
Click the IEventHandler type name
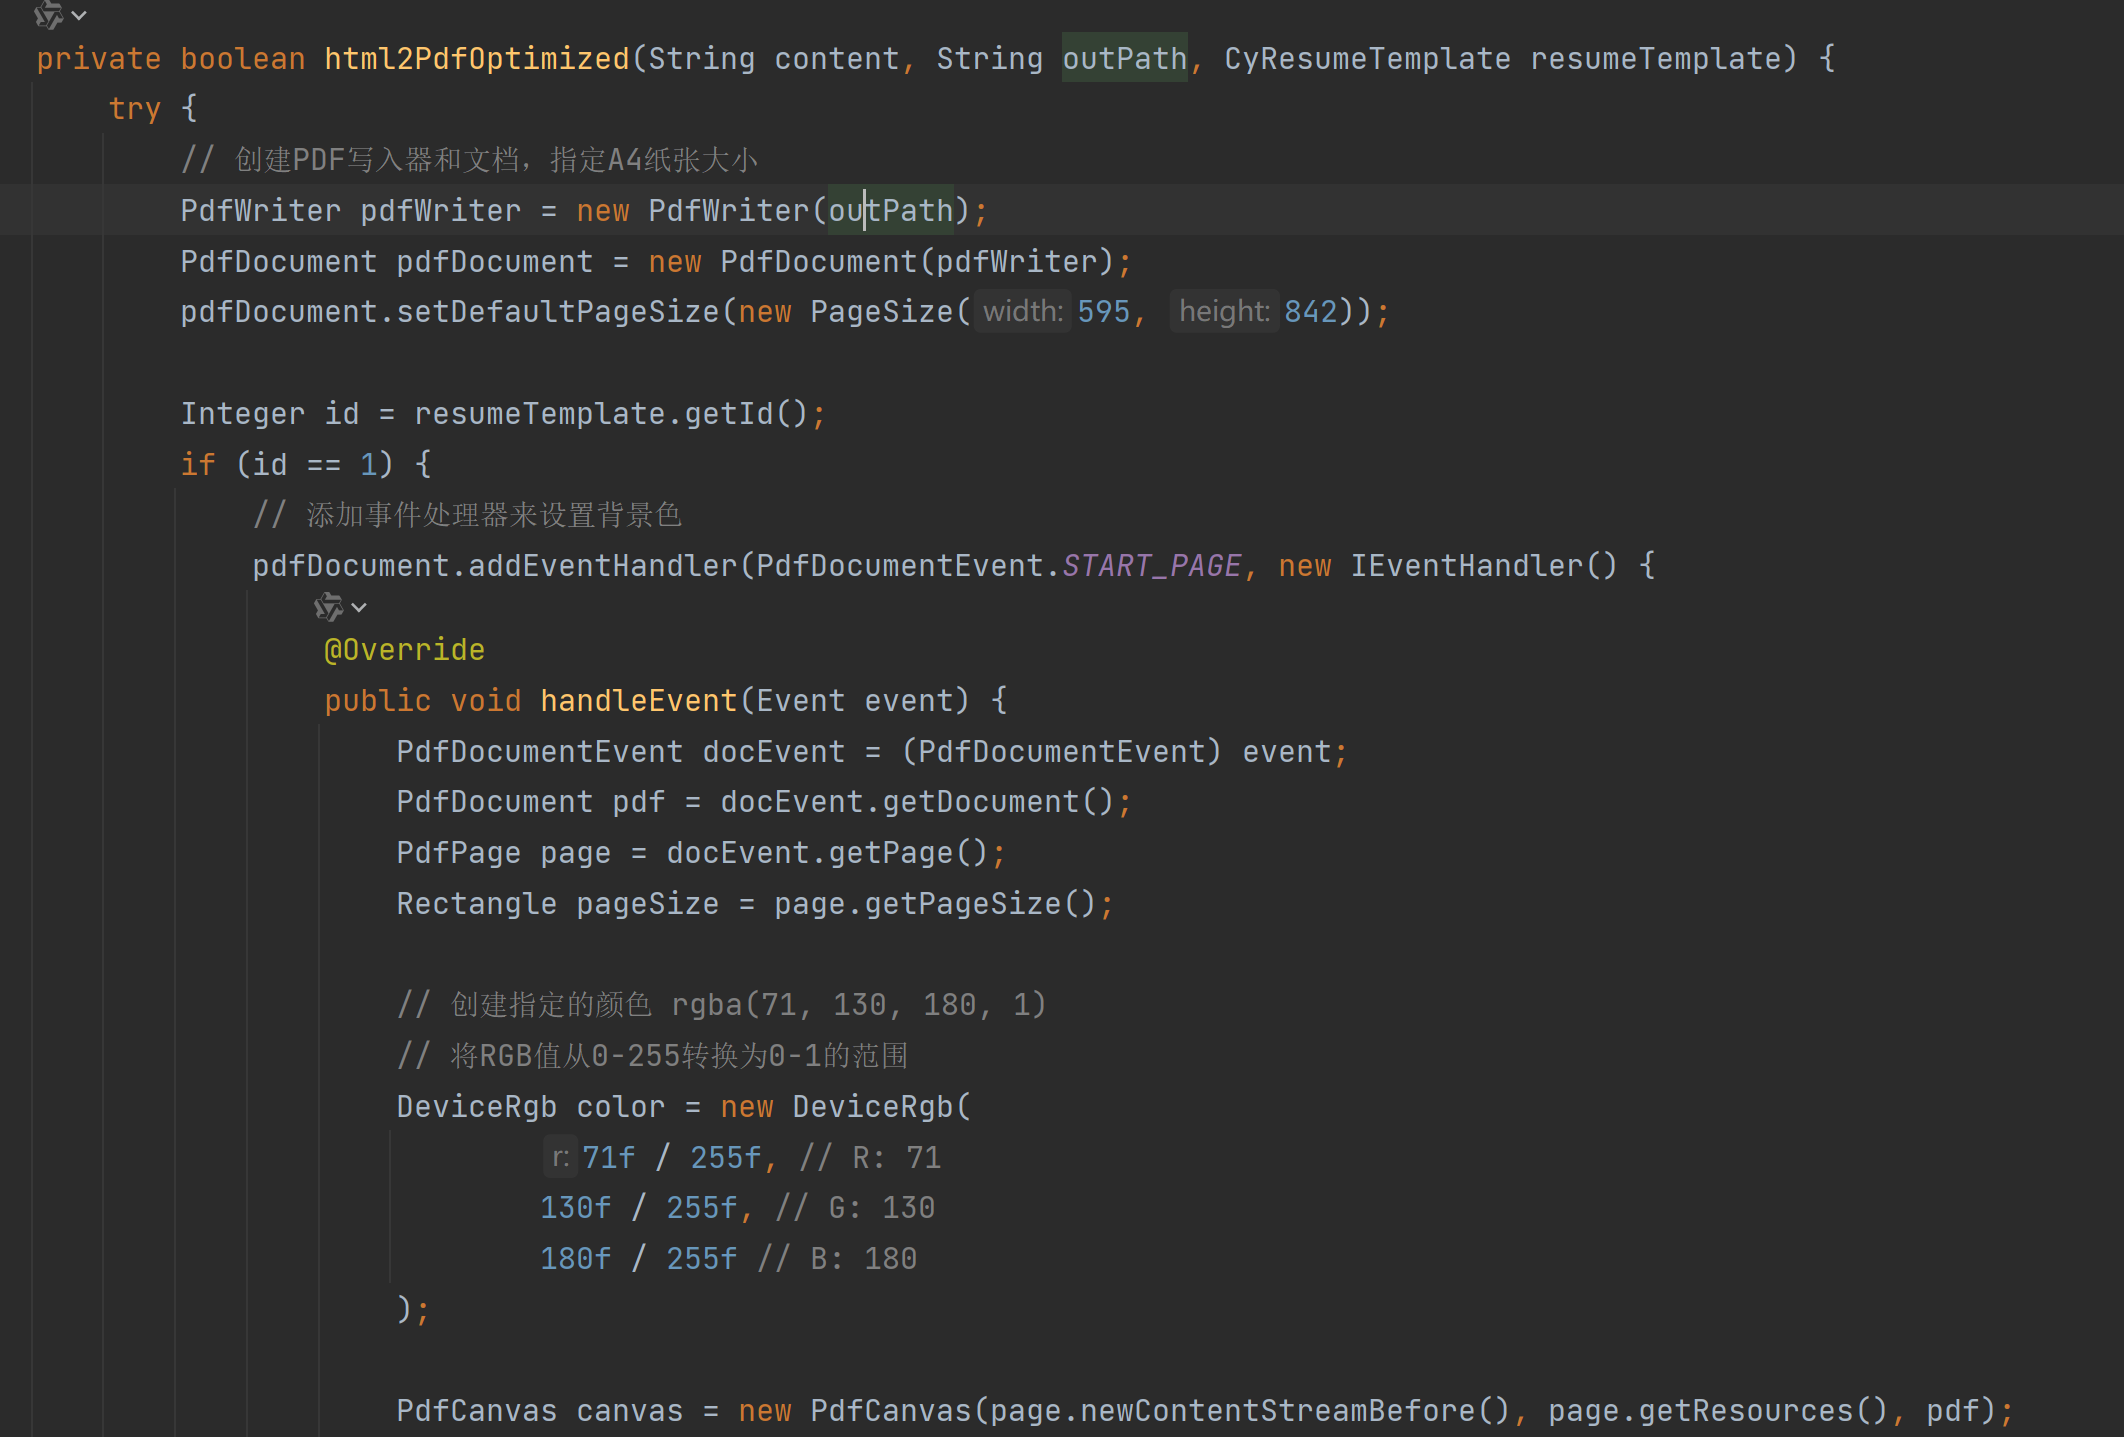[x=1466, y=566]
